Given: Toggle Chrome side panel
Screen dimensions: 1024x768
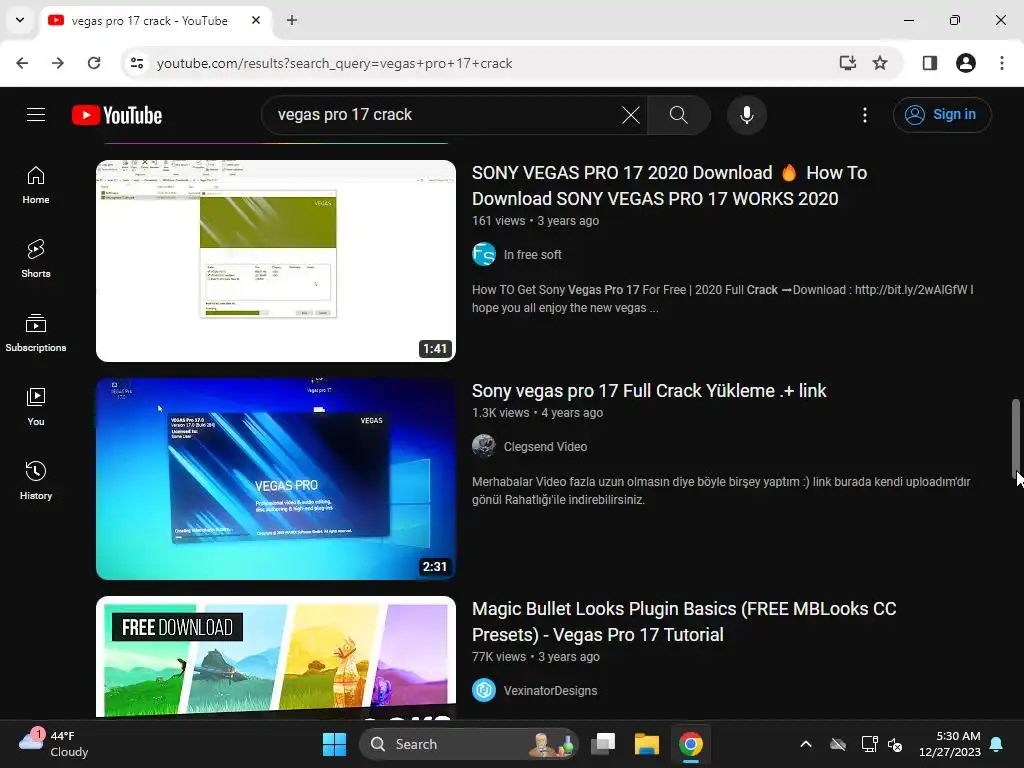Looking at the screenshot, I should [930, 63].
